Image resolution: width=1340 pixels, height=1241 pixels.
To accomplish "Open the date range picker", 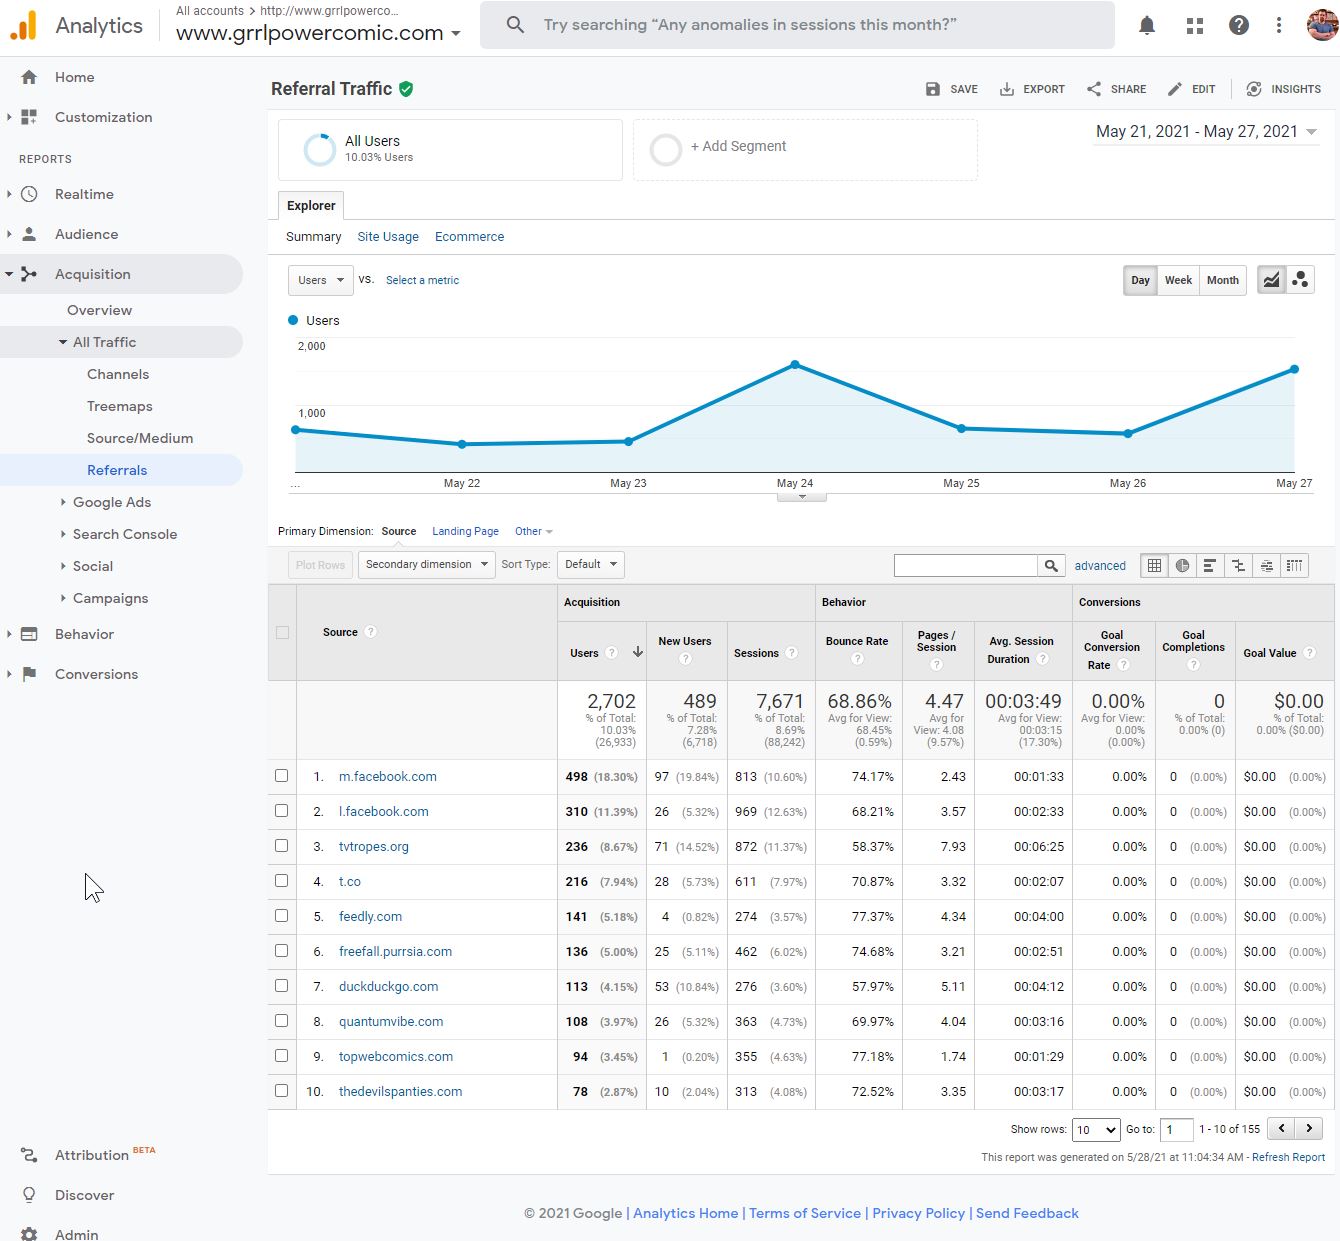I will [x=1206, y=131].
